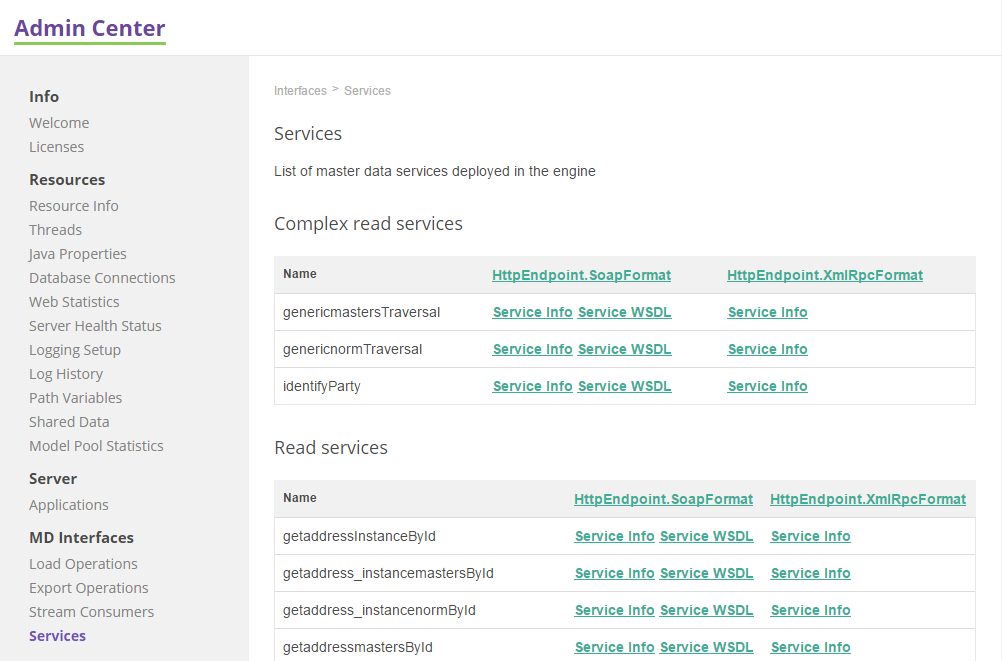
Task: View Service WSDL for genericmastersTraversal
Action: click(x=624, y=312)
